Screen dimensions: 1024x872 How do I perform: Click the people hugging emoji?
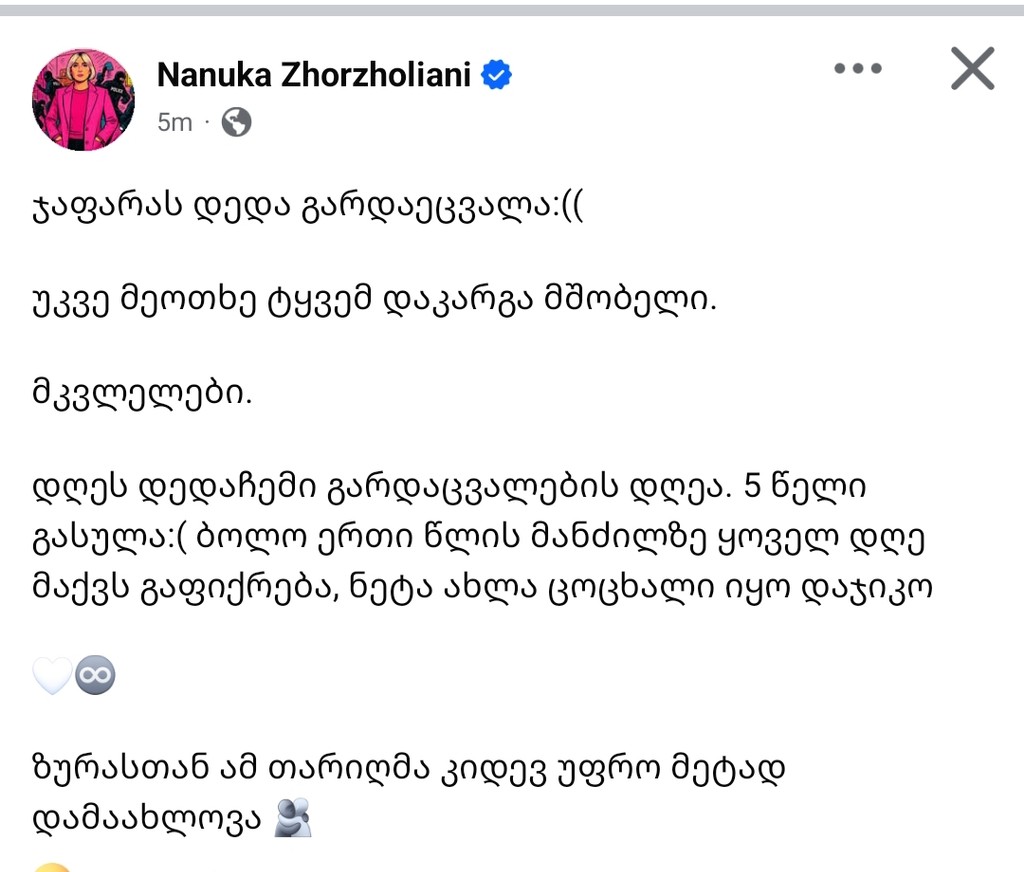[x=293, y=818]
